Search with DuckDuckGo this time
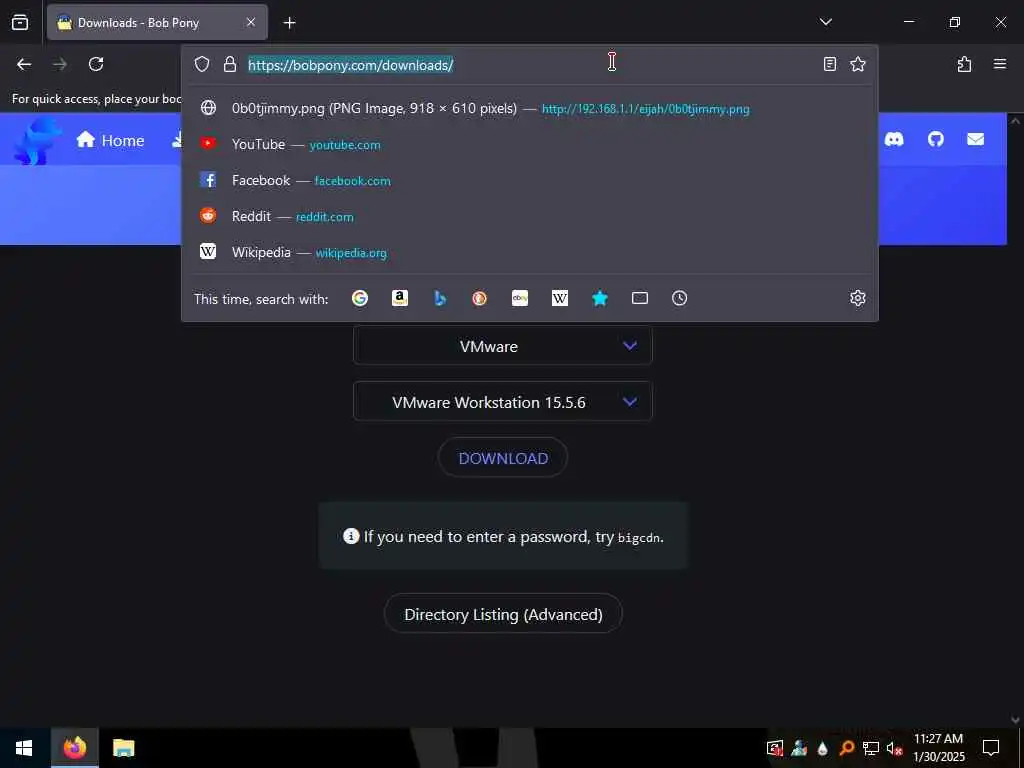This screenshot has width=1024, height=768. tap(479, 298)
